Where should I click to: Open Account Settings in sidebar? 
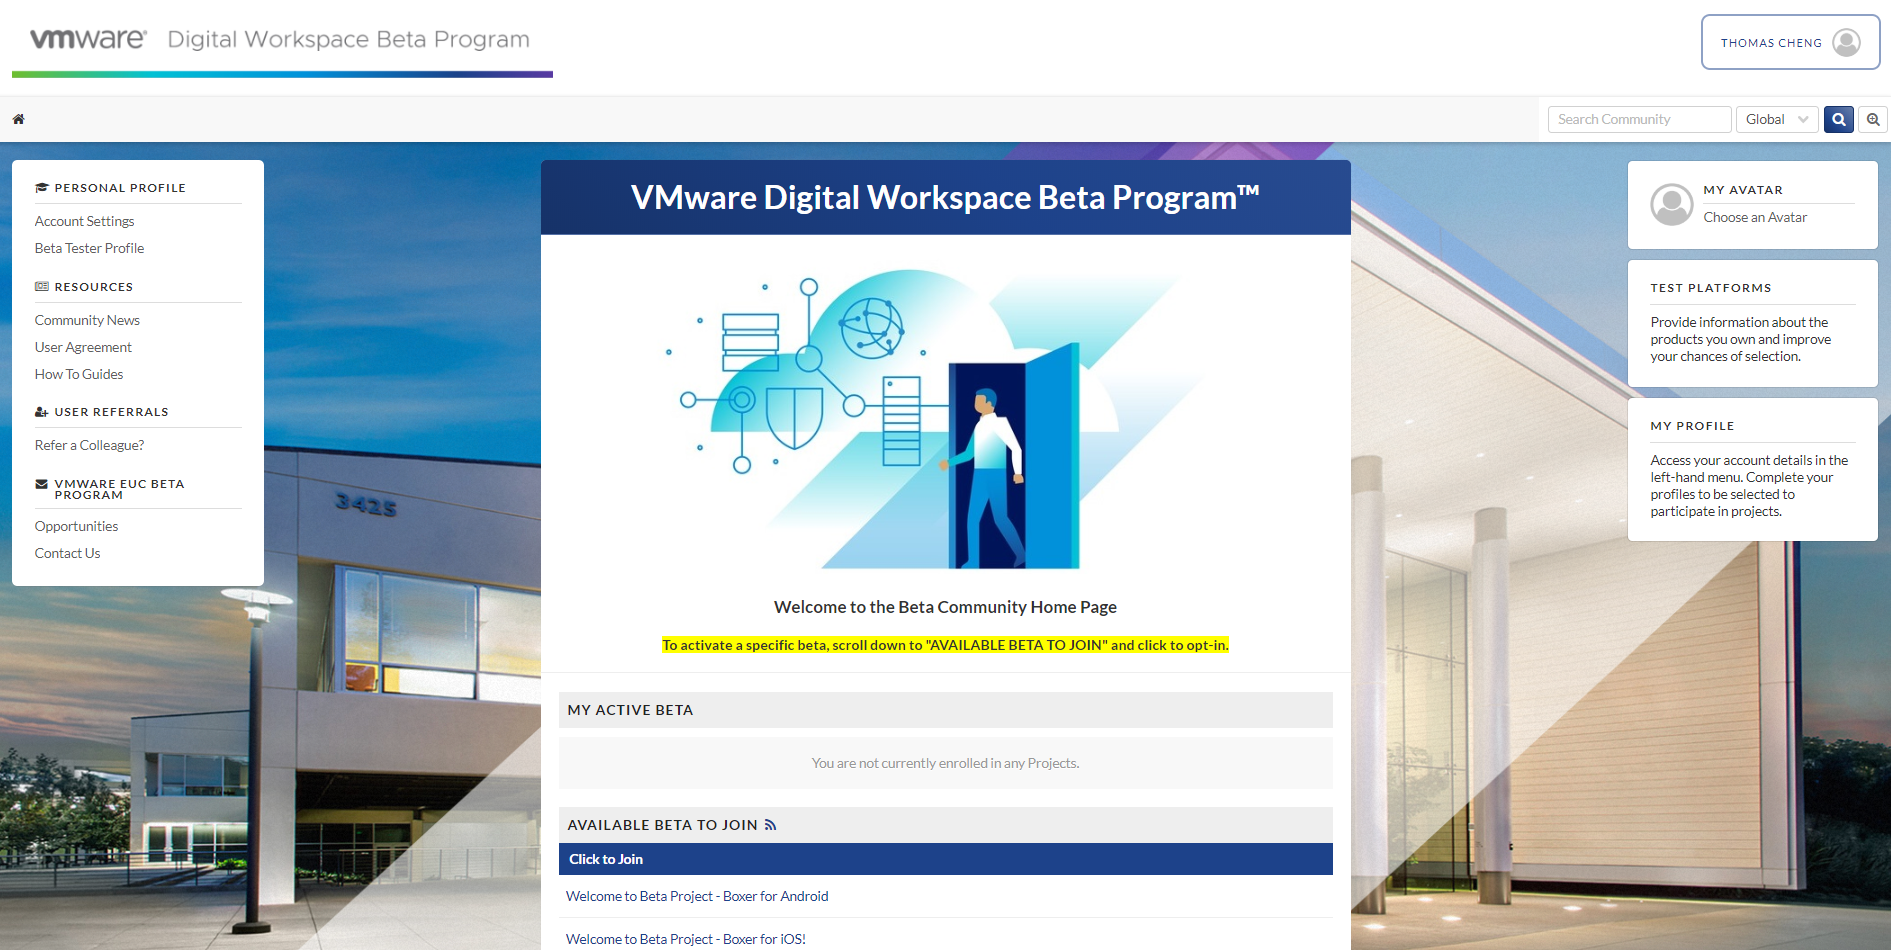84,221
